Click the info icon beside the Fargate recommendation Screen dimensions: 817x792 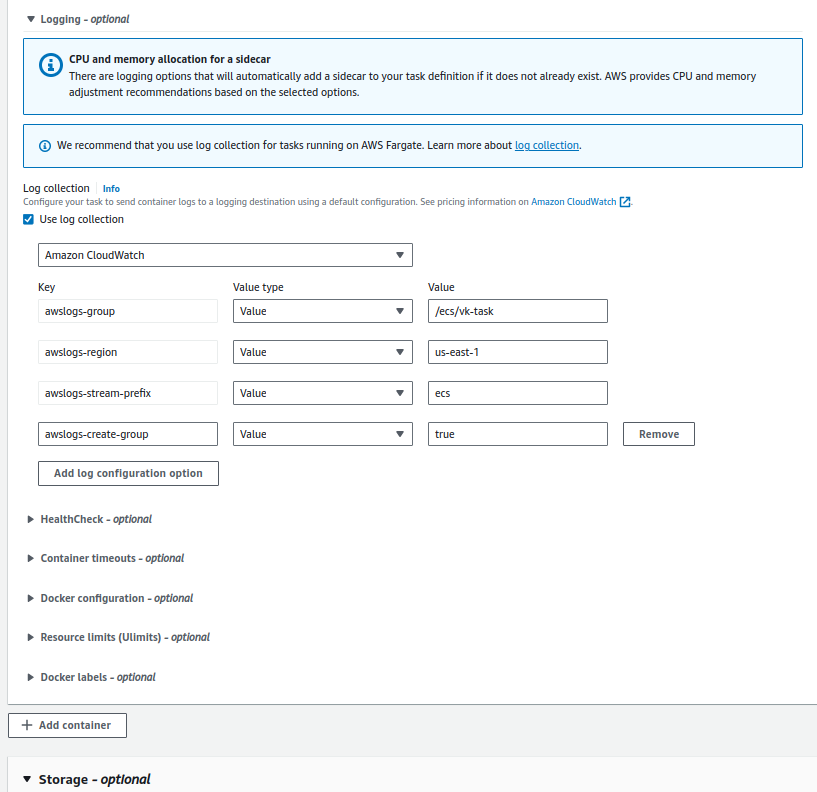click(x=45, y=146)
